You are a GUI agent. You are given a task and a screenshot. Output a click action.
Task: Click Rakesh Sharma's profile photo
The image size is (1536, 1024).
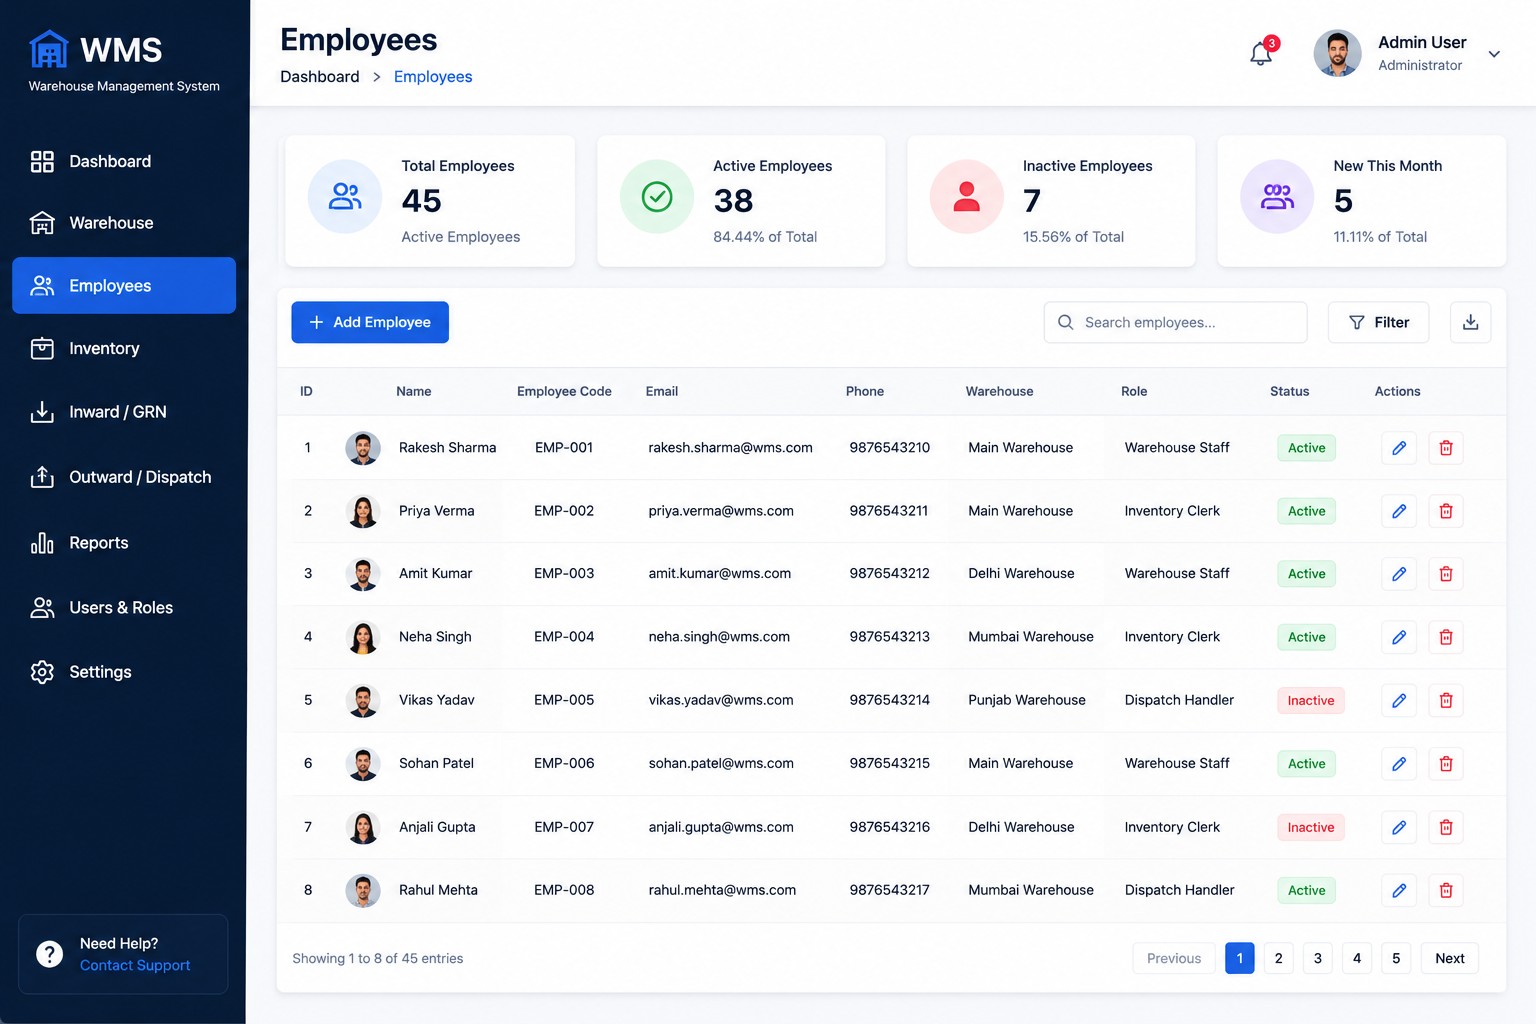pyautogui.click(x=363, y=448)
